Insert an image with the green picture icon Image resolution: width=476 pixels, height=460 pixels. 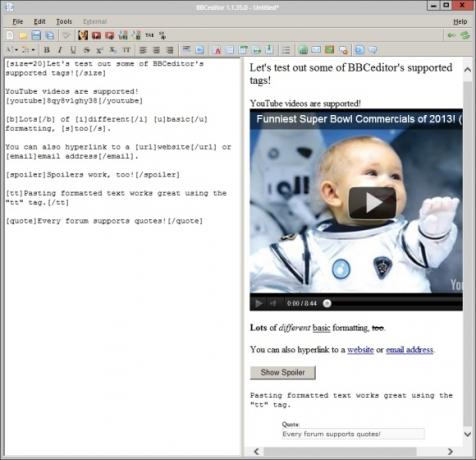point(329,50)
